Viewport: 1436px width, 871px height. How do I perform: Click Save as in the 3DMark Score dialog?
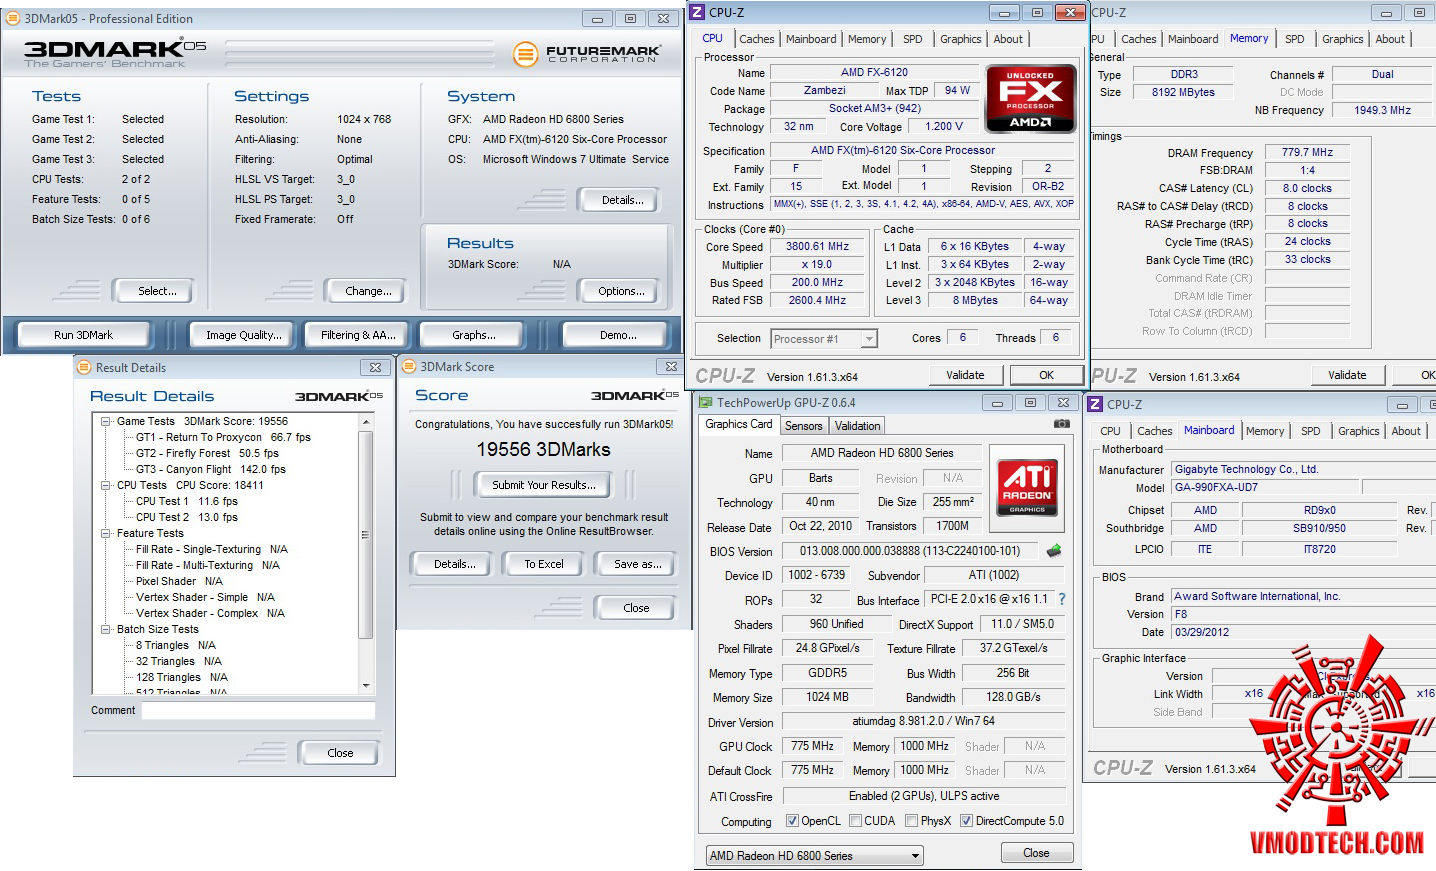[x=637, y=564]
